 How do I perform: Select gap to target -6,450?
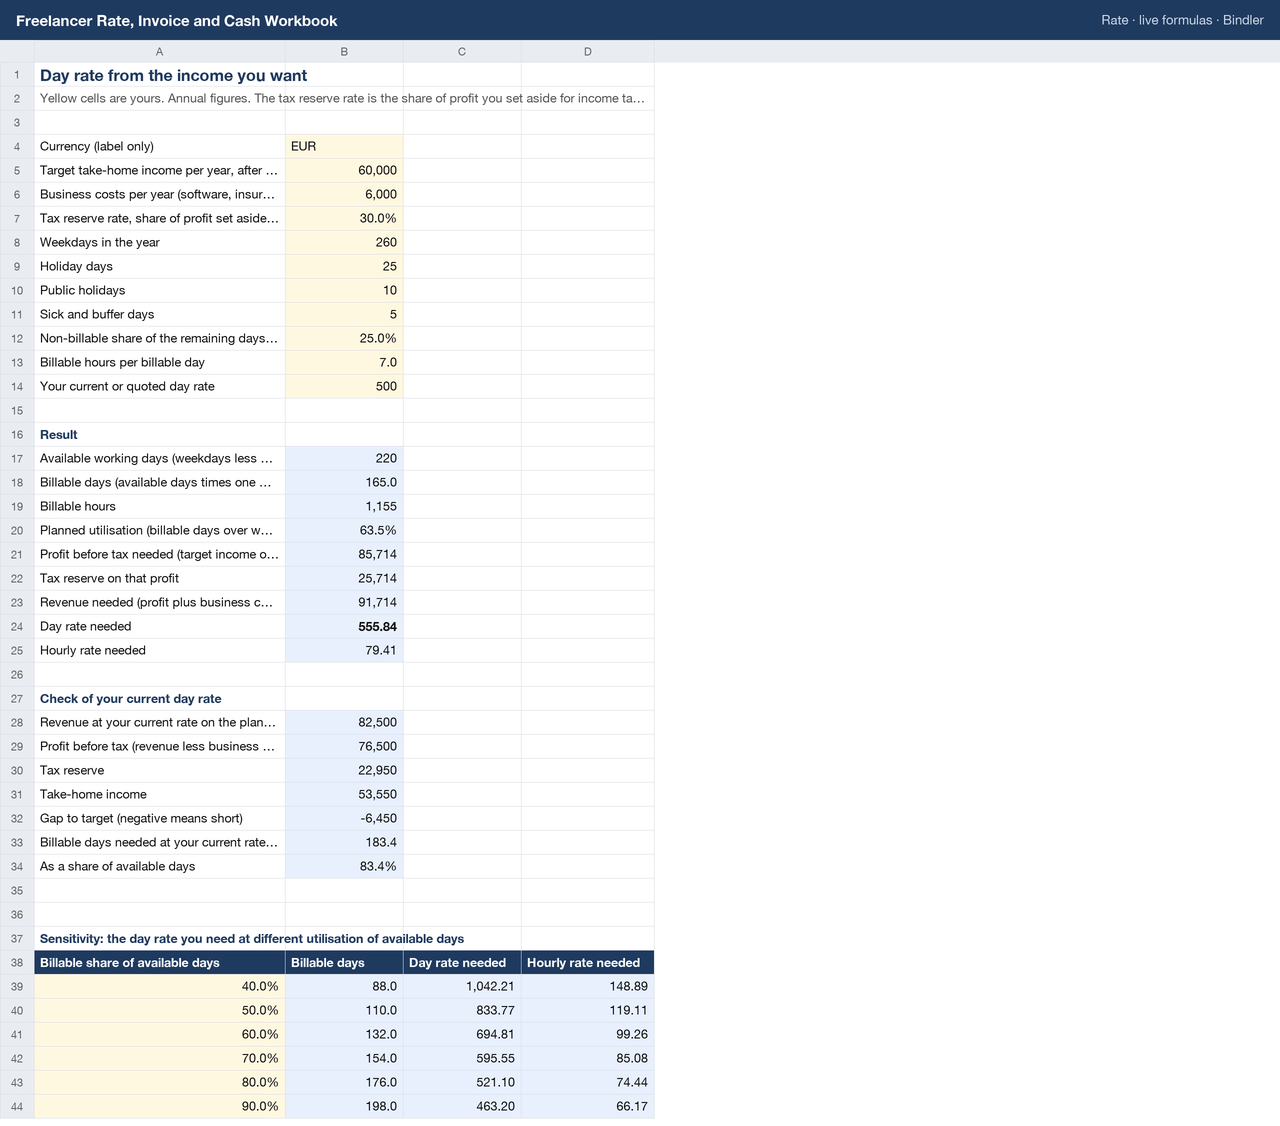tap(344, 818)
